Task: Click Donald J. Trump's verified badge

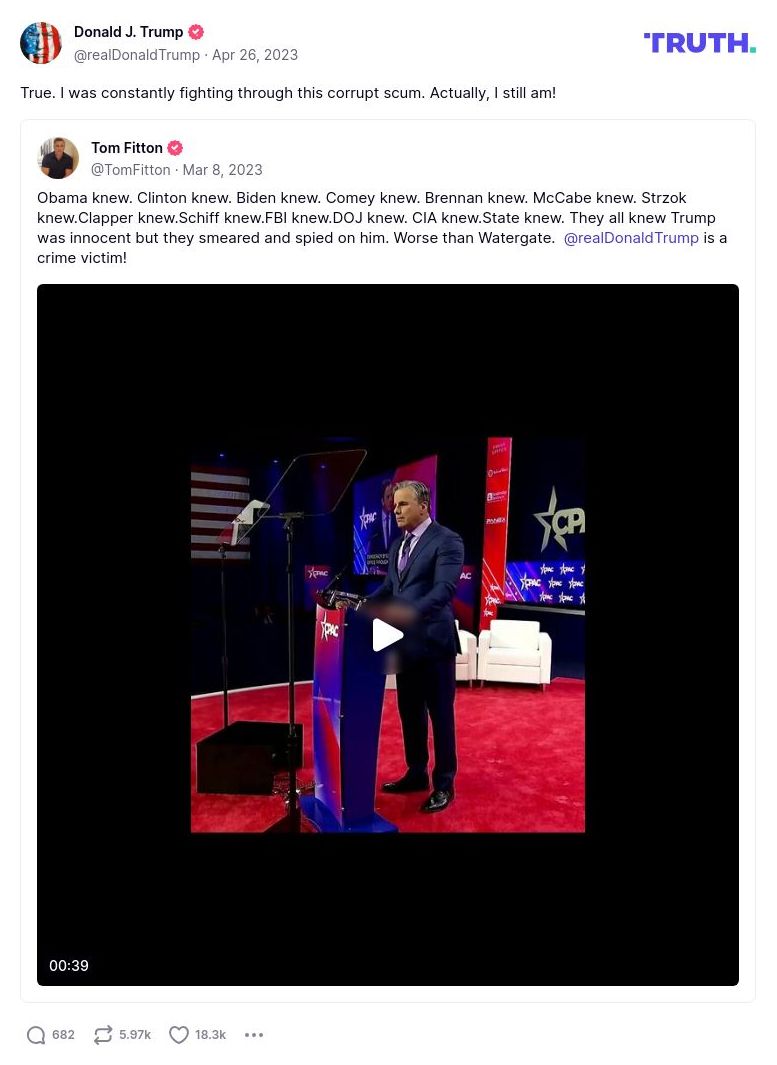Action: (196, 32)
